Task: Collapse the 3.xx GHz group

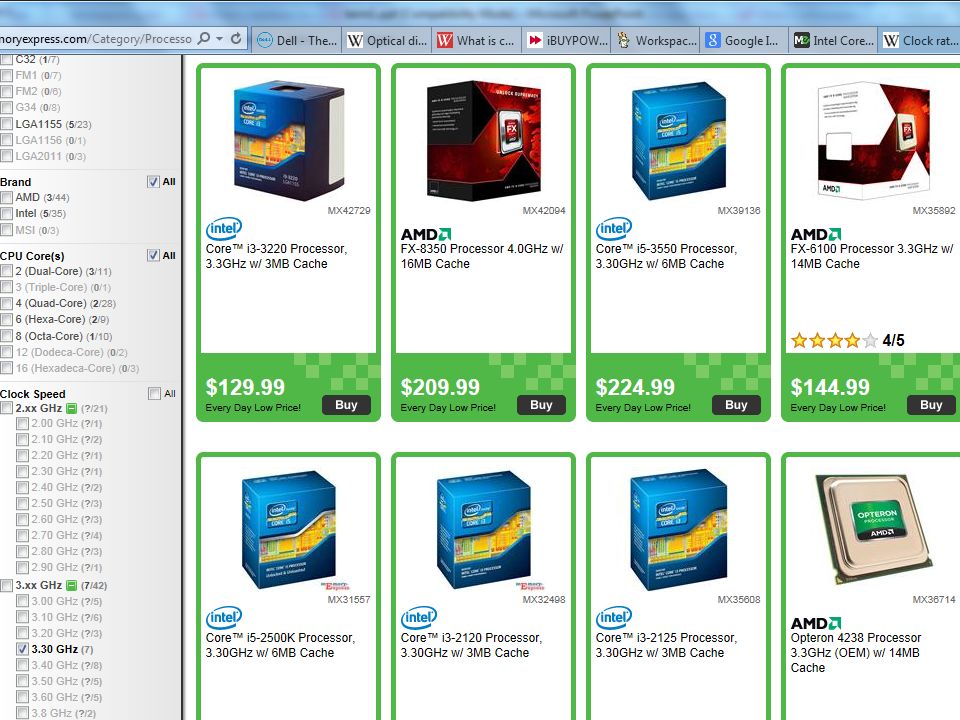Action: [x=72, y=585]
